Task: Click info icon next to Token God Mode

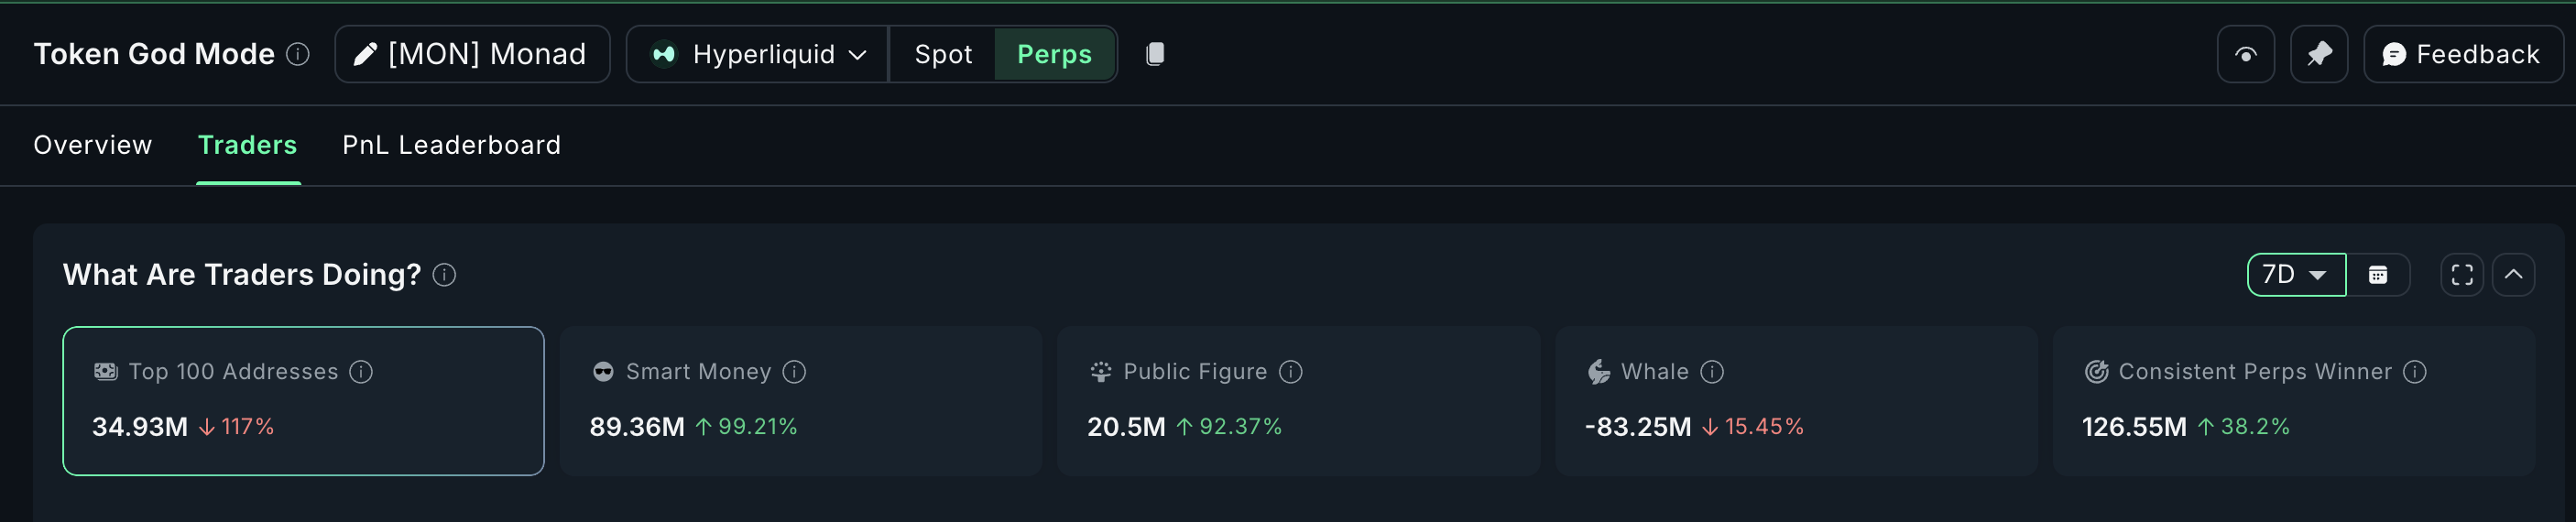Action: [x=298, y=54]
